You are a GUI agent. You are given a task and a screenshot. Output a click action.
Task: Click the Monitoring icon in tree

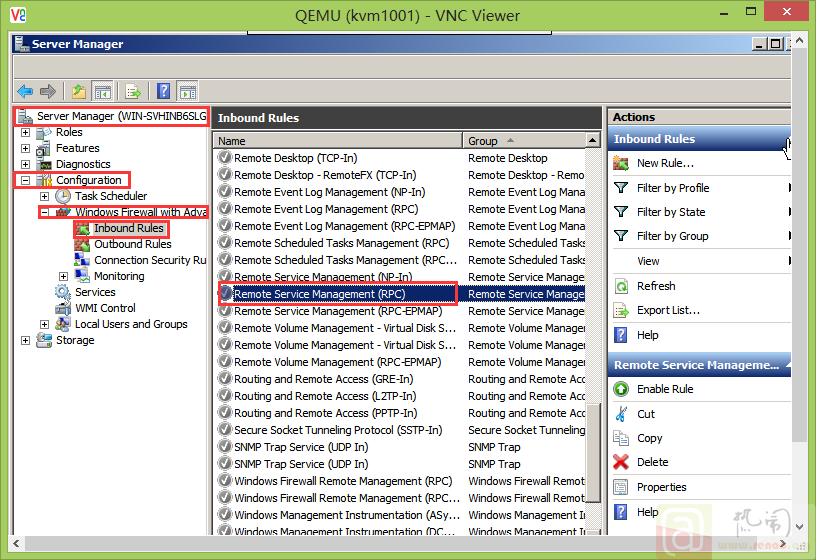point(82,276)
